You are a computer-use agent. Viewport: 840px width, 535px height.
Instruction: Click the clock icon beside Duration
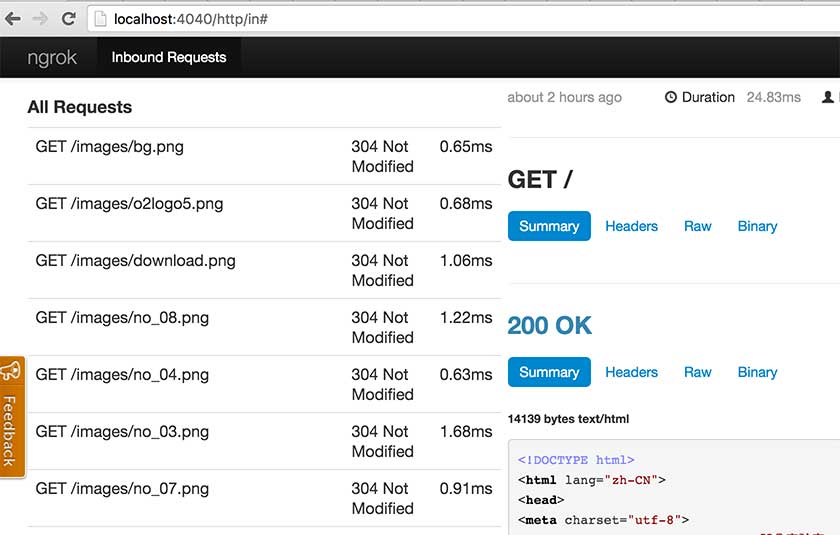click(x=671, y=97)
